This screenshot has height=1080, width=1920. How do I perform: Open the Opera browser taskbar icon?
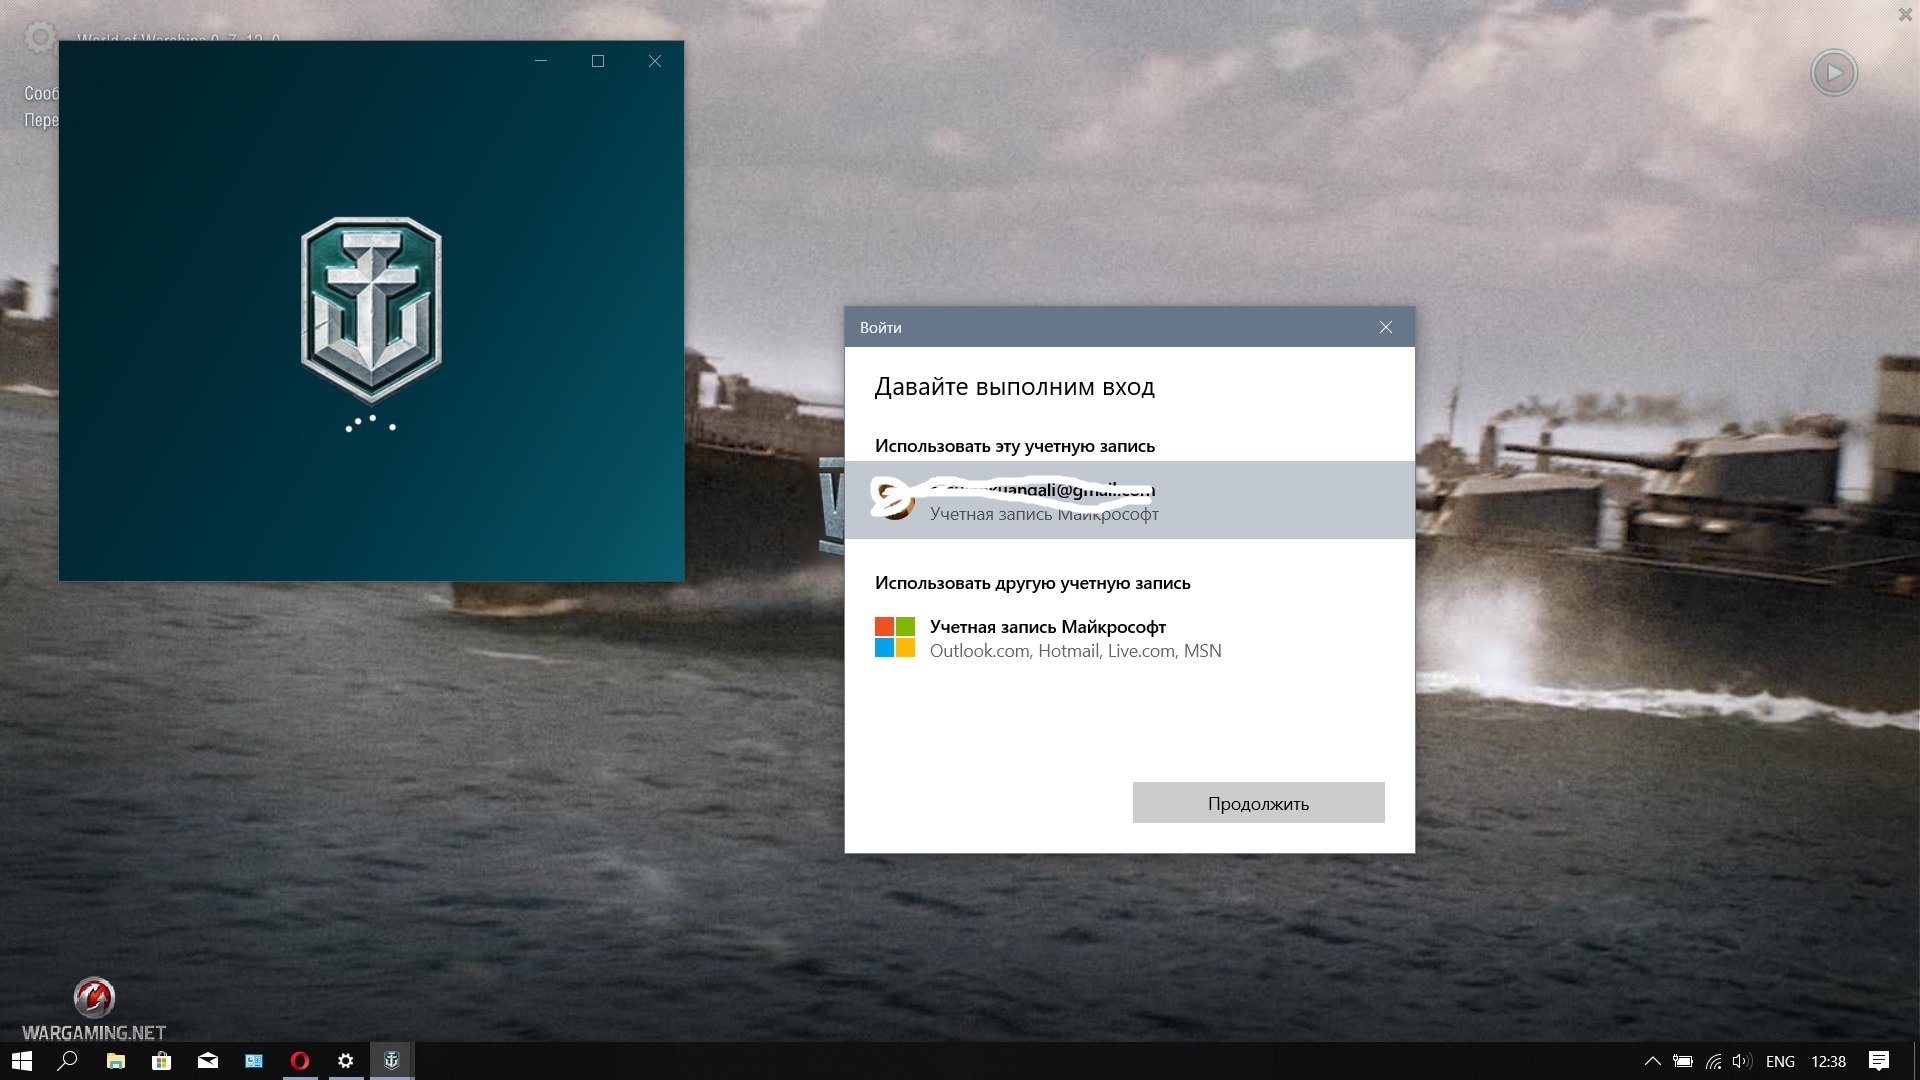(x=299, y=1061)
